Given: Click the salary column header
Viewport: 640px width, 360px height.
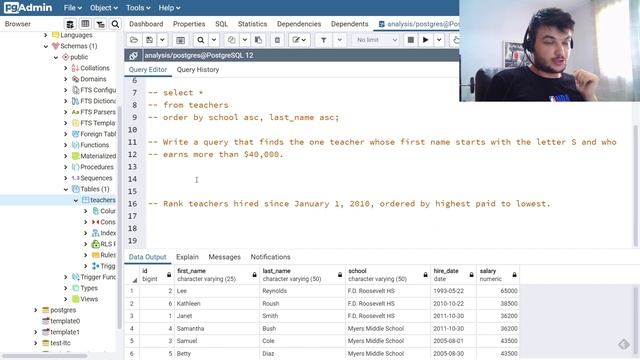Looking at the screenshot, I should click(498, 275).
